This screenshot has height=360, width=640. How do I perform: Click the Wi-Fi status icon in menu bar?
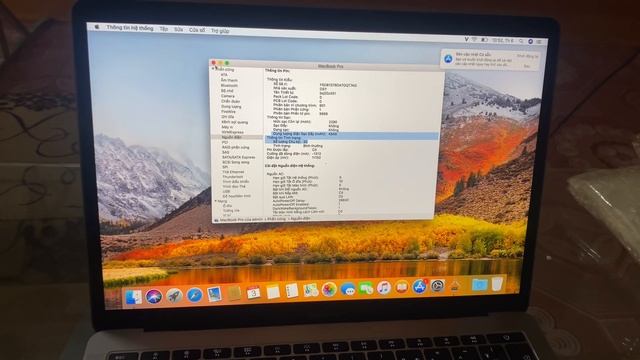[x=475, y=40]
